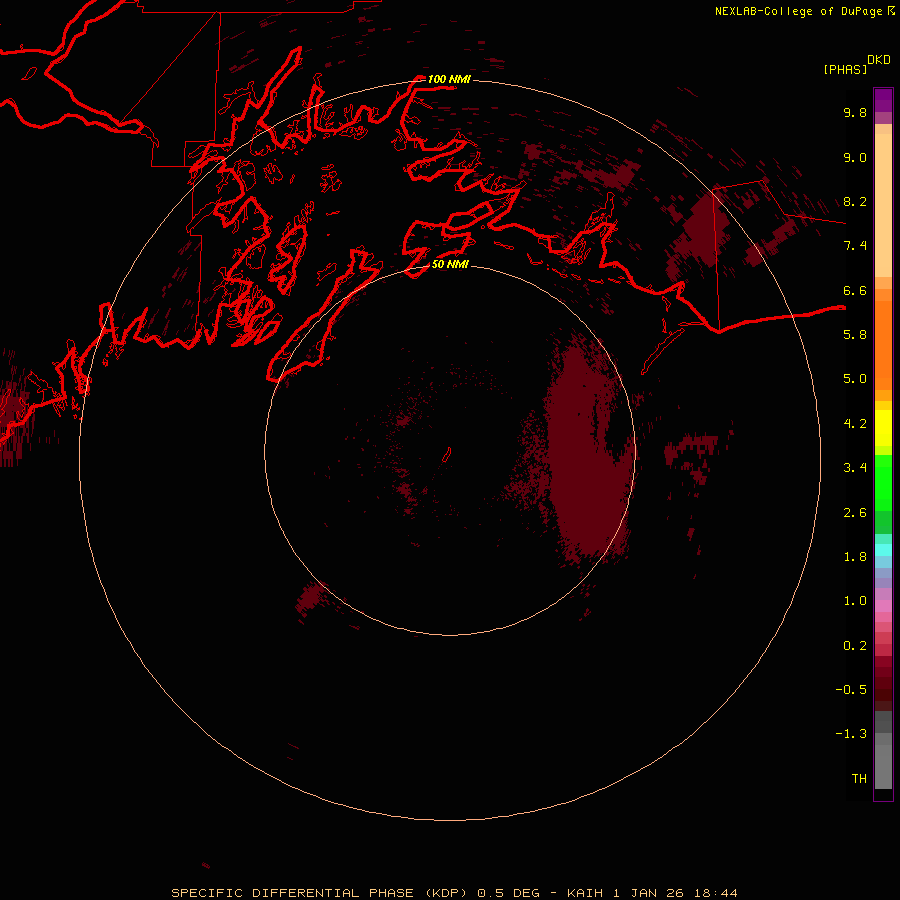900x900 pixels.
Task: Click the cyan swatch on the colorbar
Action: point(883,550)
